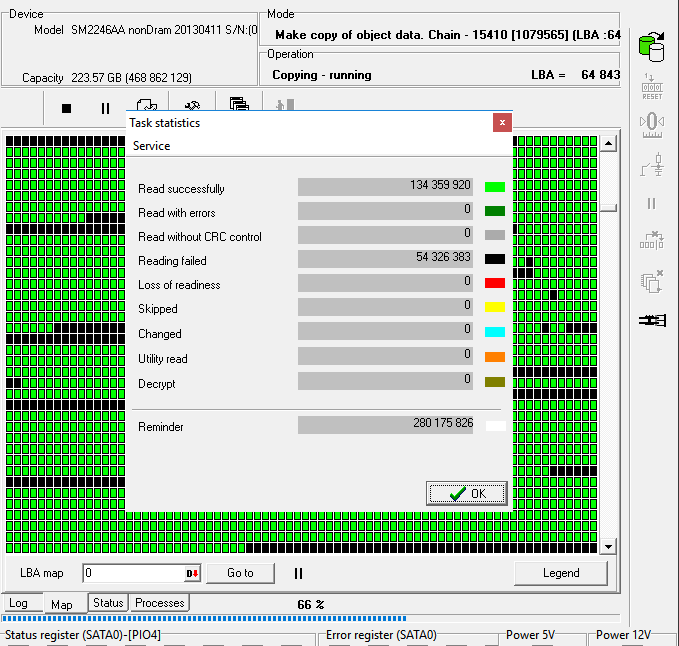Pause the copying operation in the toolbar
This screenshot has height=646, width=679.
point(105,108)
